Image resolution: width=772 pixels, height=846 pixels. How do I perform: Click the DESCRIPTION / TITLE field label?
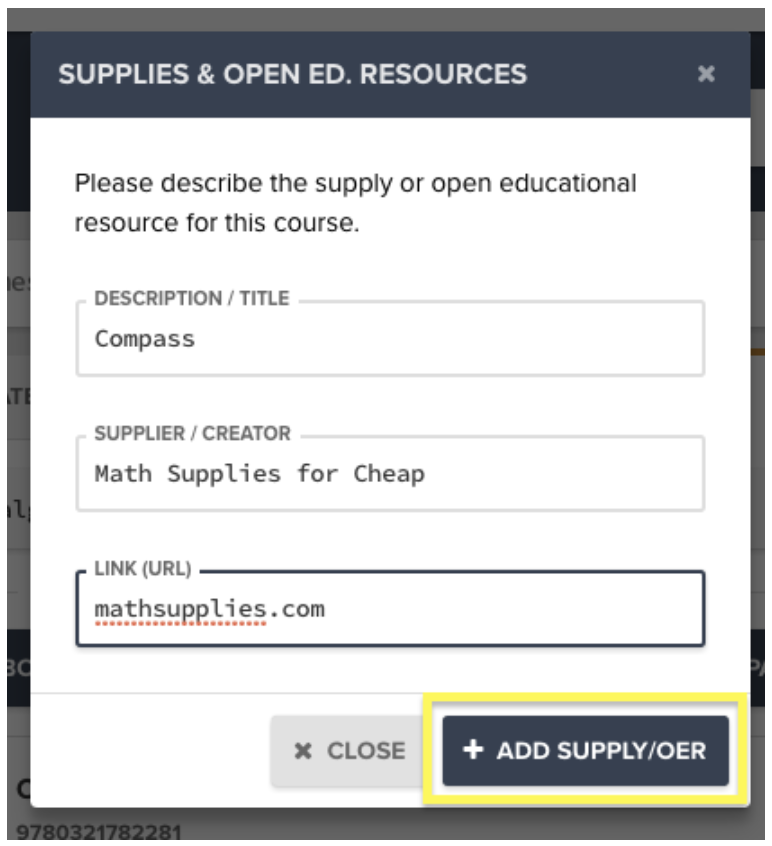click(191, 299)
